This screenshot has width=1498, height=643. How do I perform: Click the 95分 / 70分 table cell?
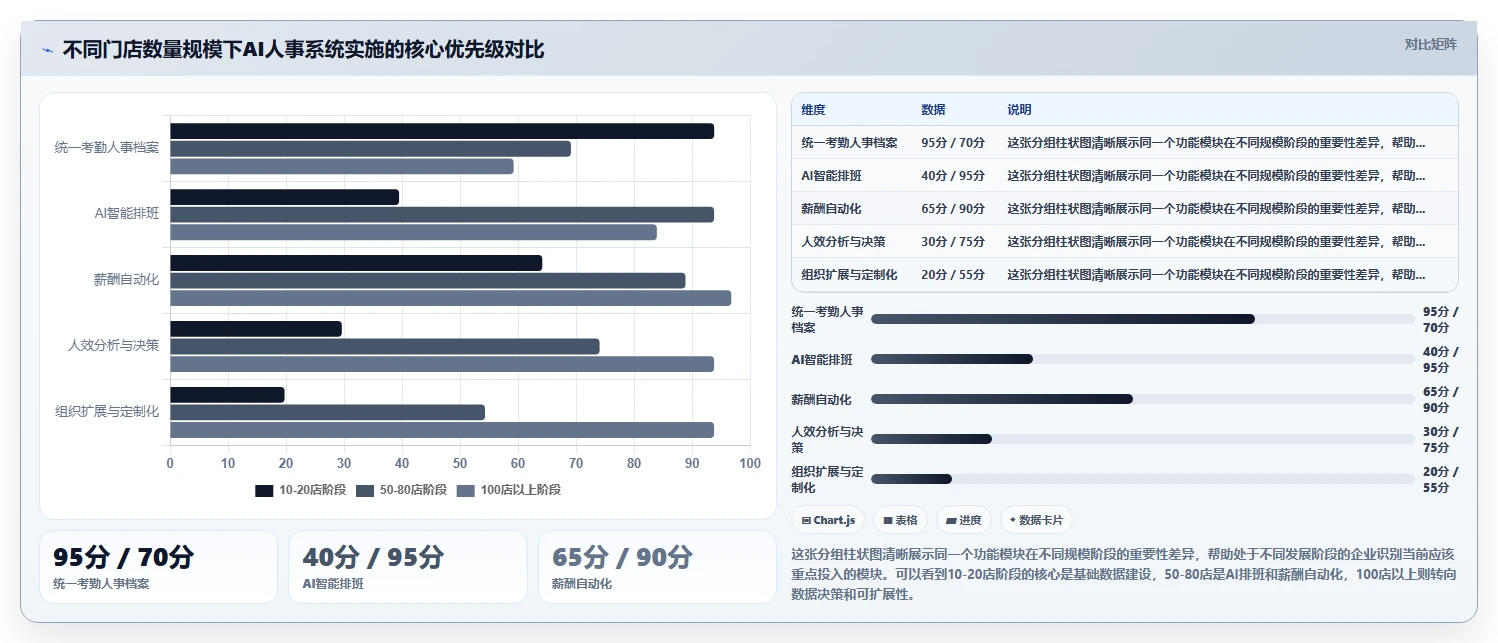click(953, 143)
